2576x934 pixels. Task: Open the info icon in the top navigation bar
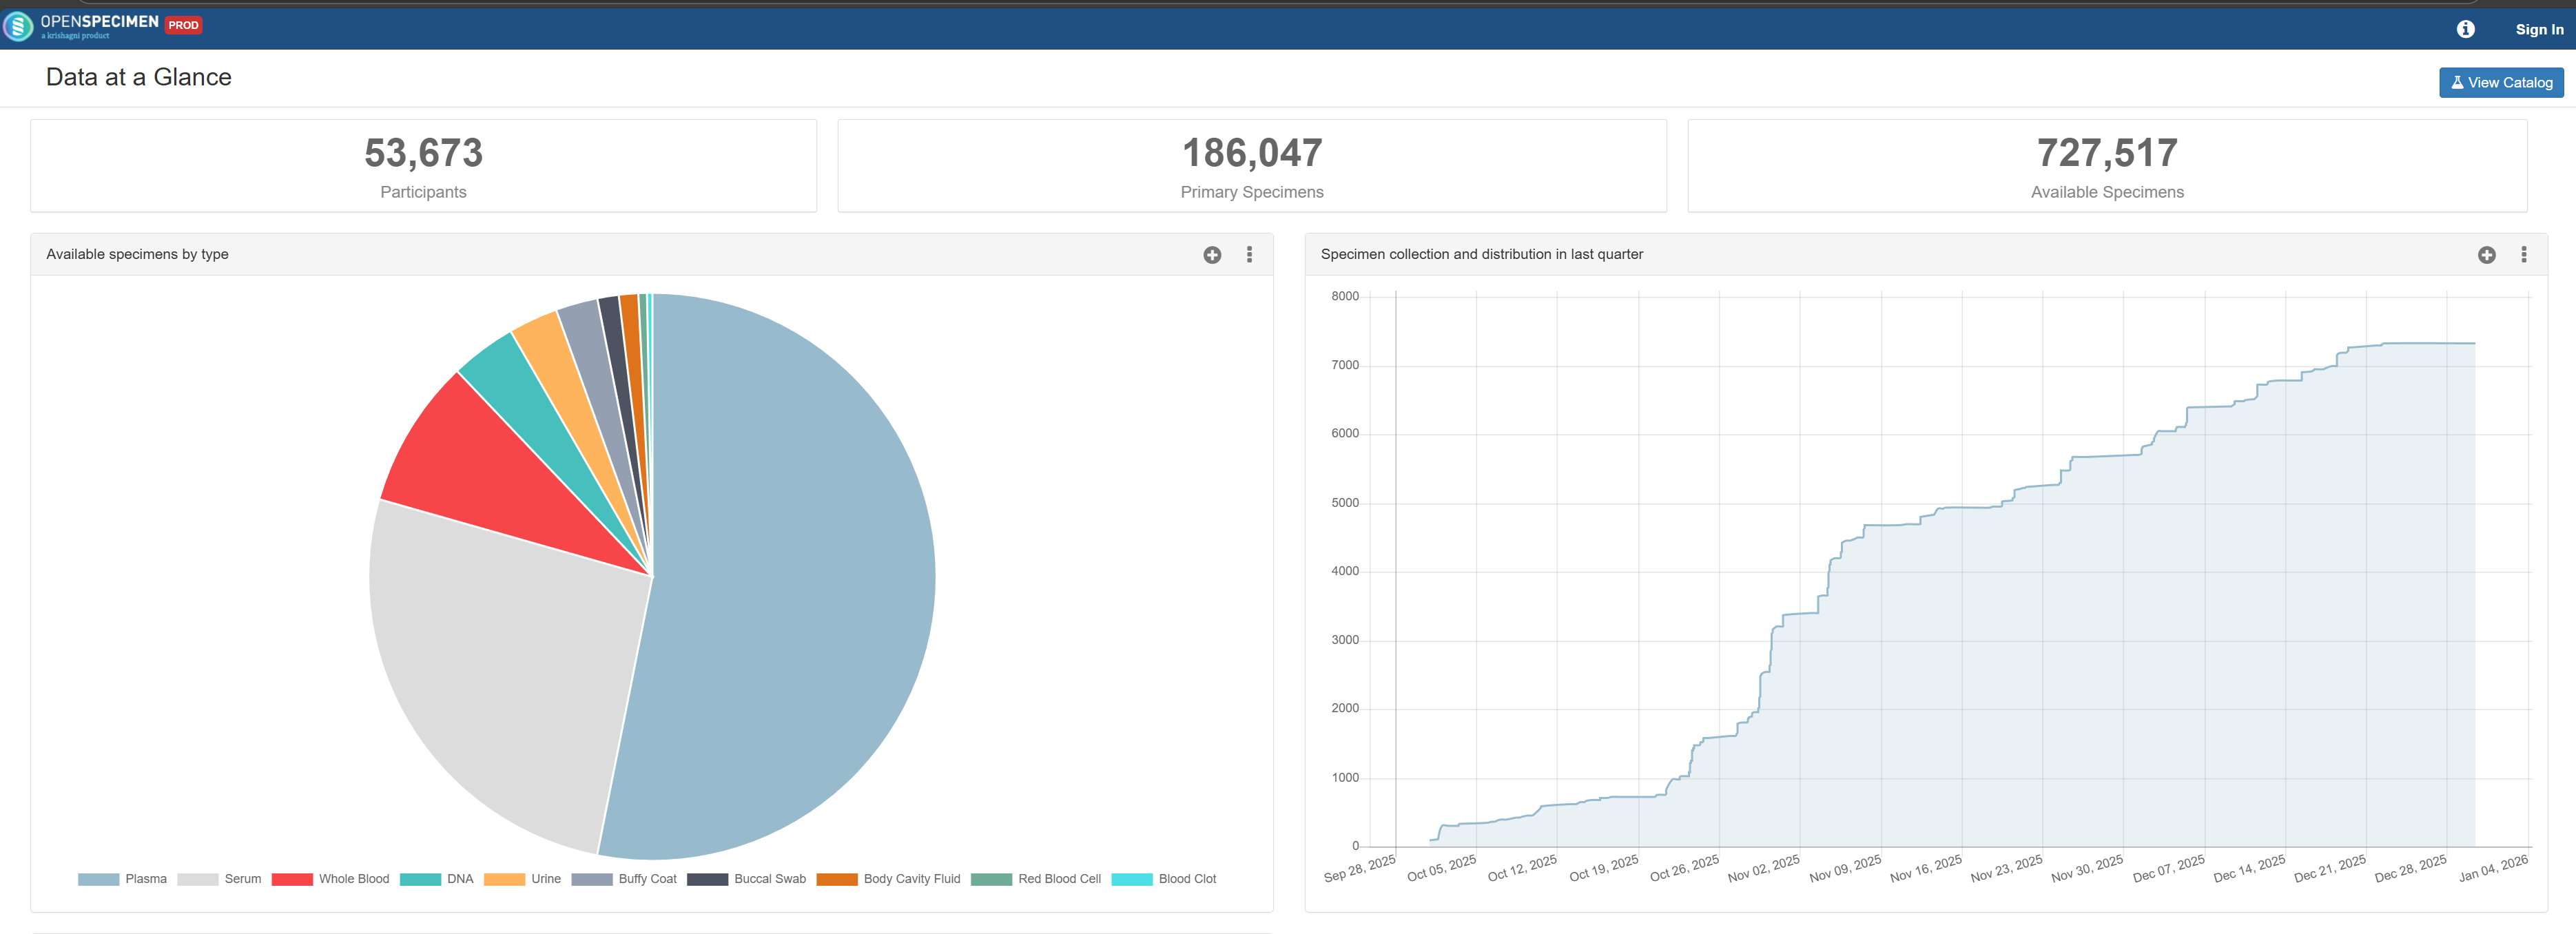(2466, 28)
